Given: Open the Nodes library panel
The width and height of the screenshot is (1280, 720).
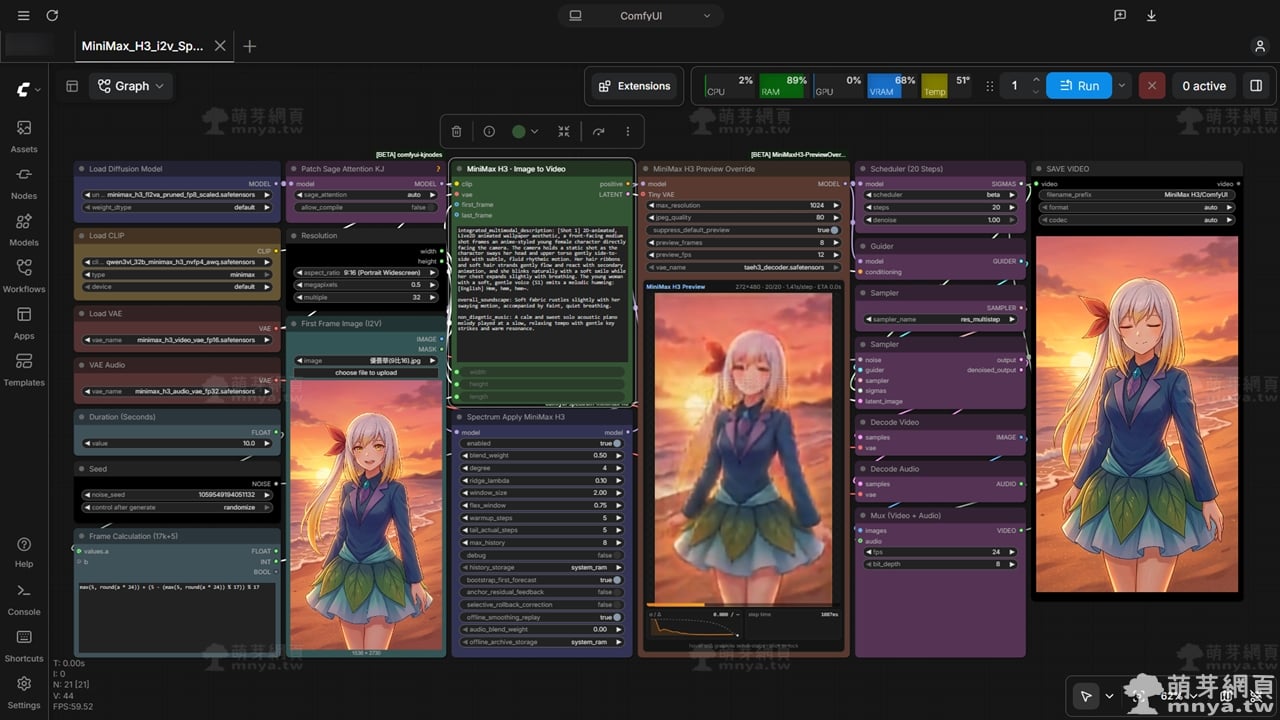Looking at the screenshot, I should point(24,182).
